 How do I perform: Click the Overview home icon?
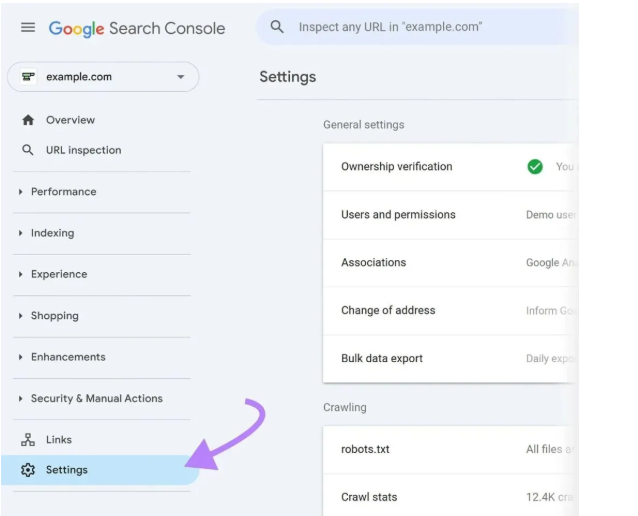[28, 120]
